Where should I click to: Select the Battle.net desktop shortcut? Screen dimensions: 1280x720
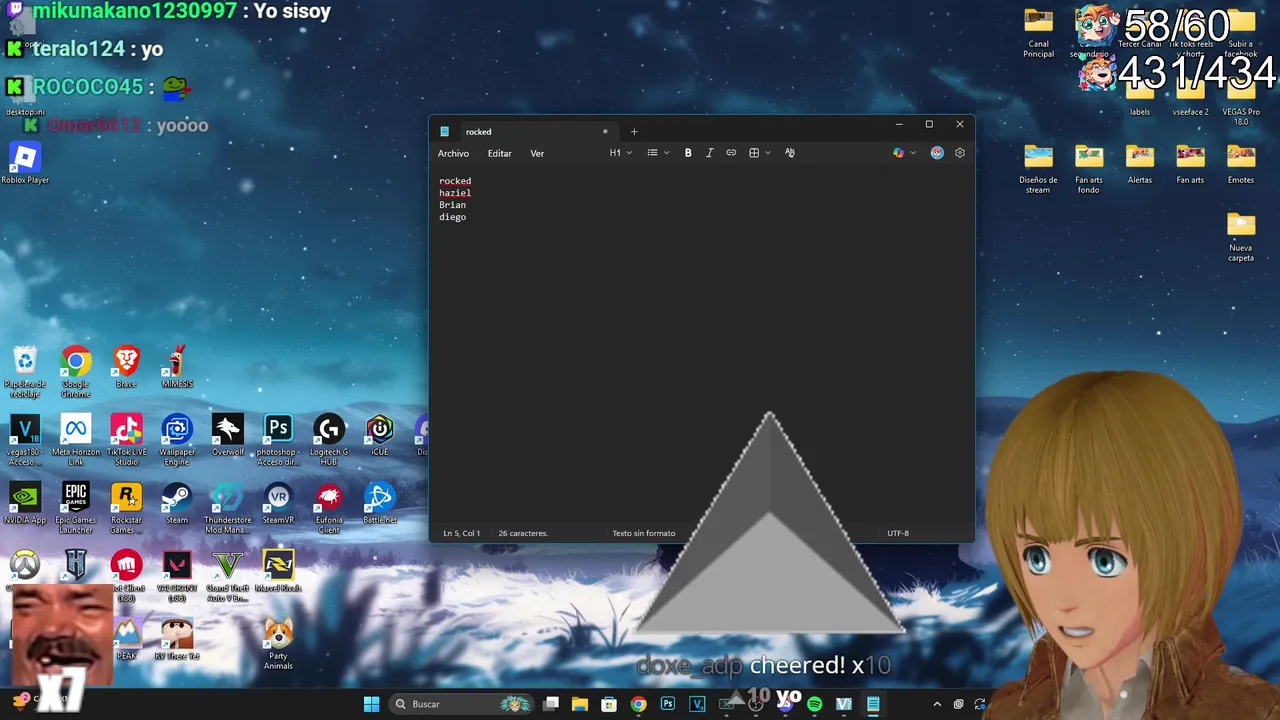point(380,503)
